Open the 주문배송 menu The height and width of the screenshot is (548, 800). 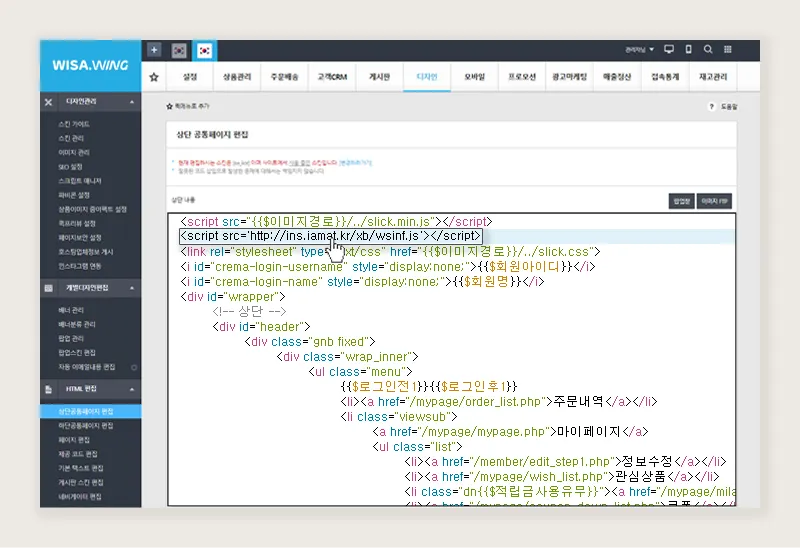pyautogui.click(x=285, y=77)
